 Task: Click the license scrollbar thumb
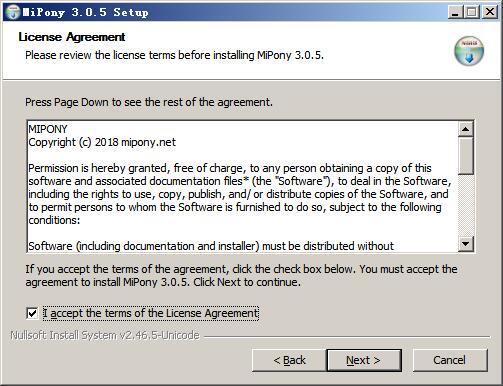(466, 155)
